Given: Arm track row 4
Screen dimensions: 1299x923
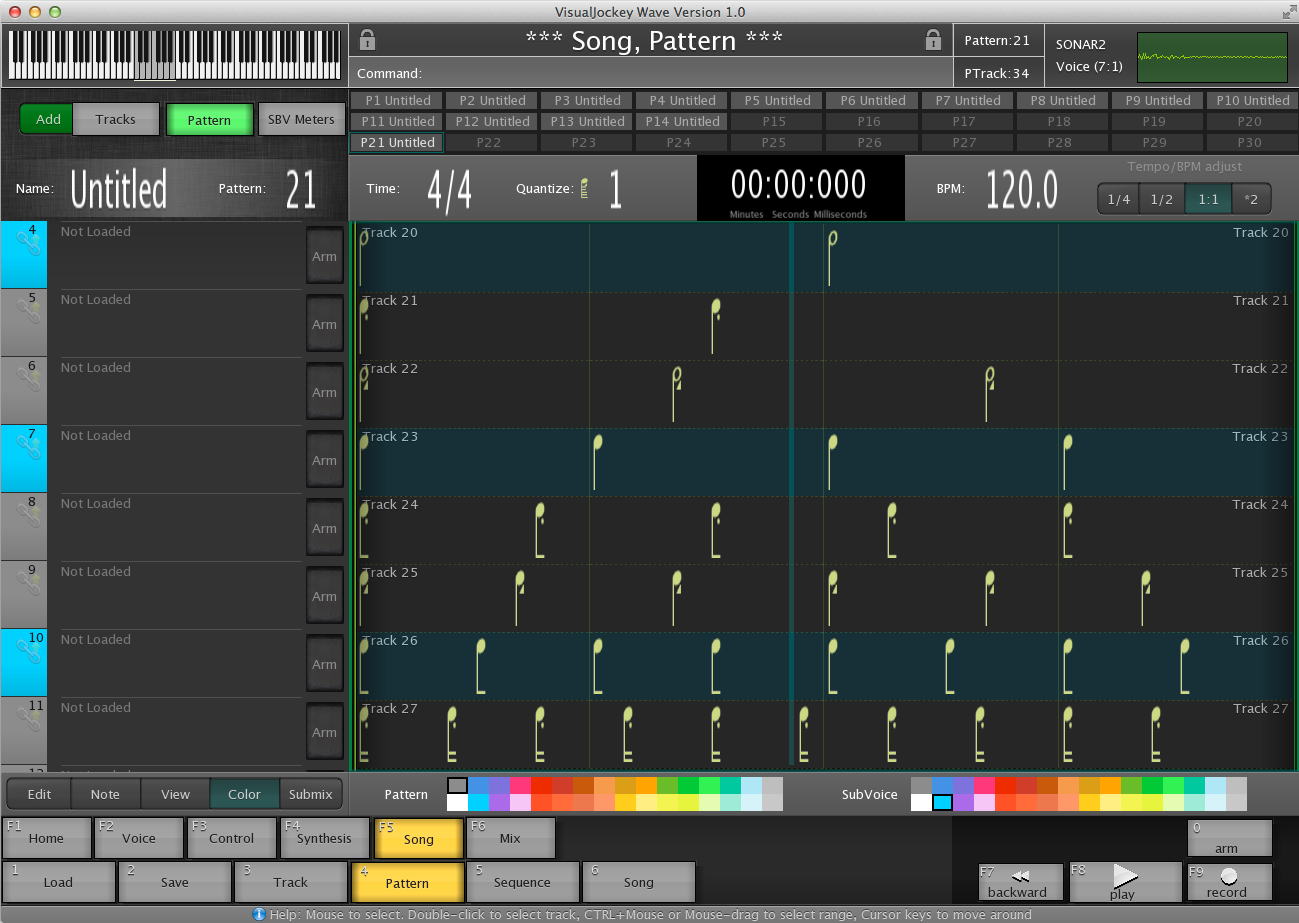Looking at the screenshot, I should click(324, 256).
